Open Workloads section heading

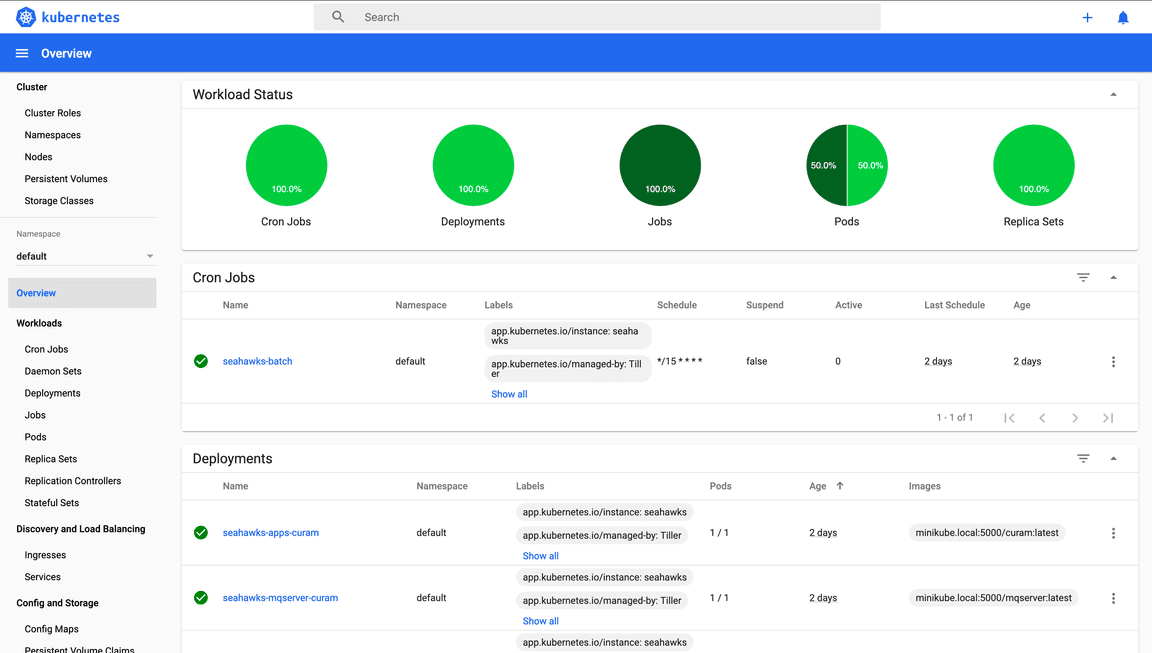pyautogui.click(x=39, y=323)
